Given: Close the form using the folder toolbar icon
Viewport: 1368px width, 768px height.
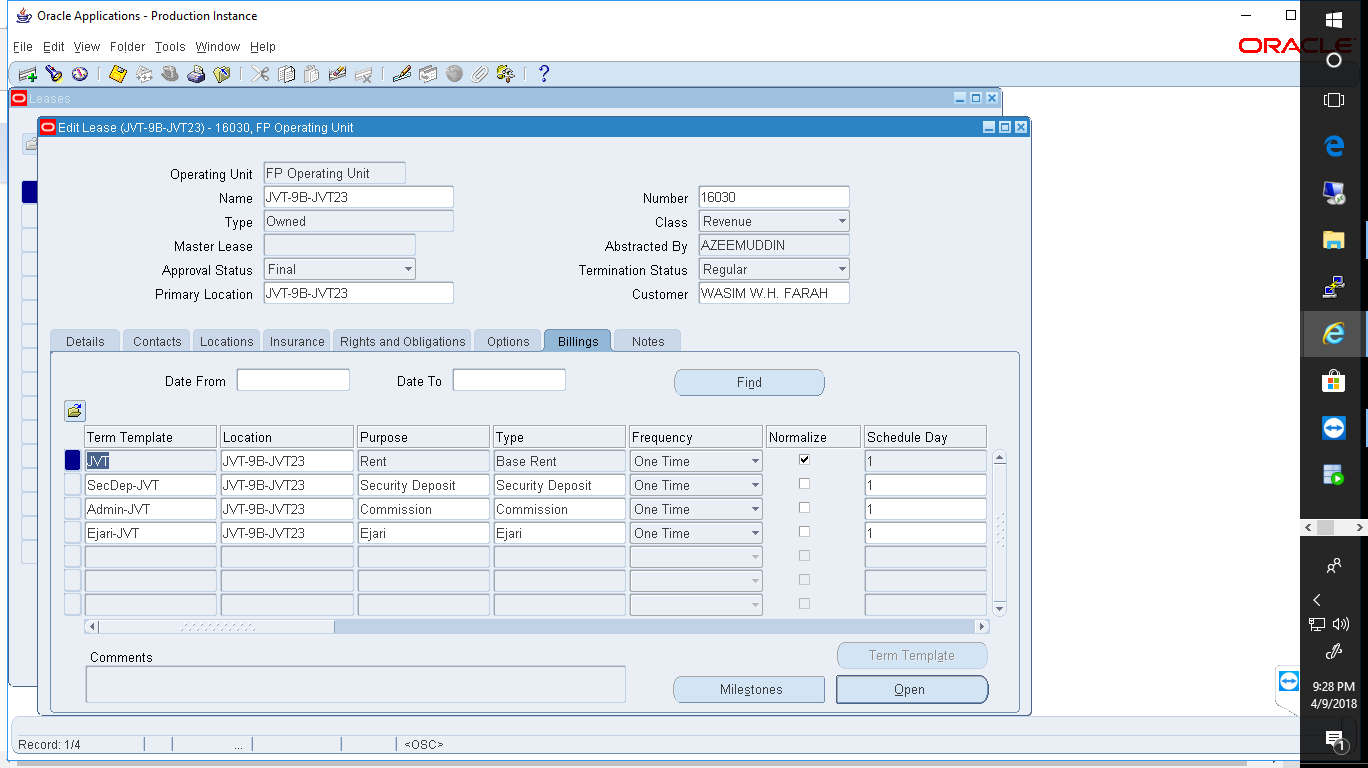Looking at the screenshot, I should pyautogui.click(x=221, y=74).
